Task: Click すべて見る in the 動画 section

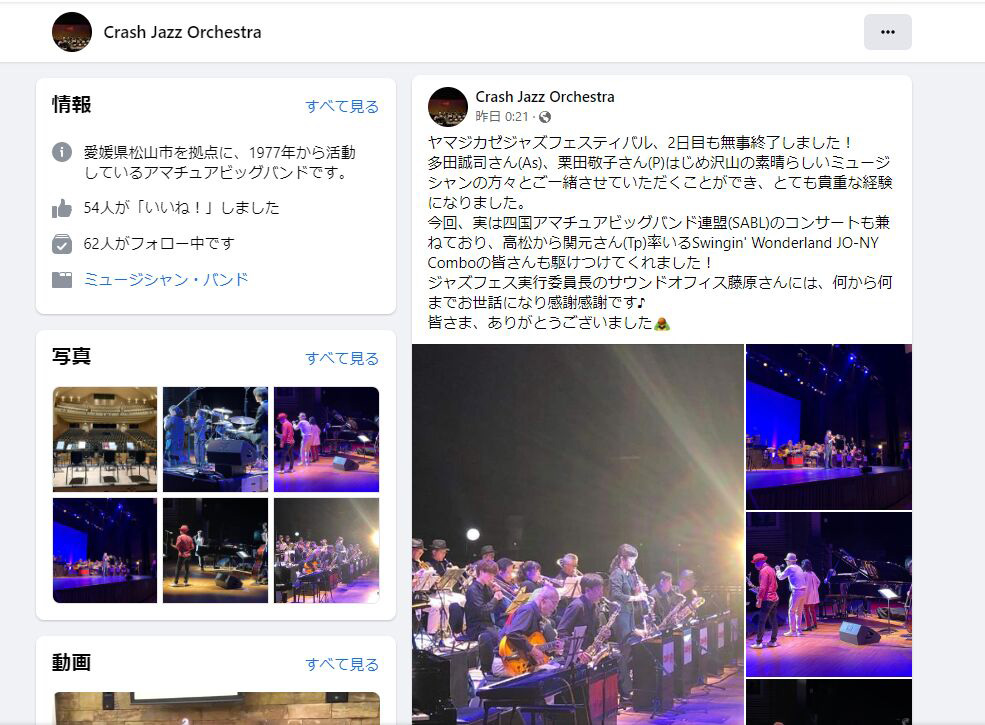Action: (x=342, y=664)
